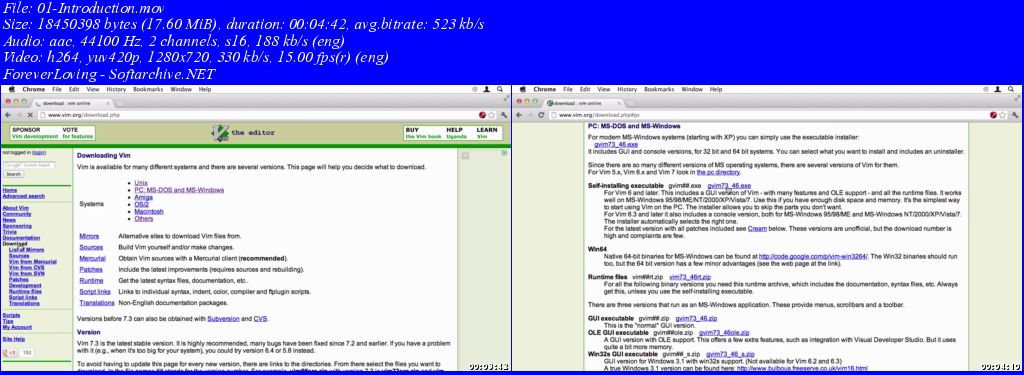The width and height of the screenshot is (1024, 375).
Task: Download gvim73_46ole.zip OLE GUI link
Action: 723,333
